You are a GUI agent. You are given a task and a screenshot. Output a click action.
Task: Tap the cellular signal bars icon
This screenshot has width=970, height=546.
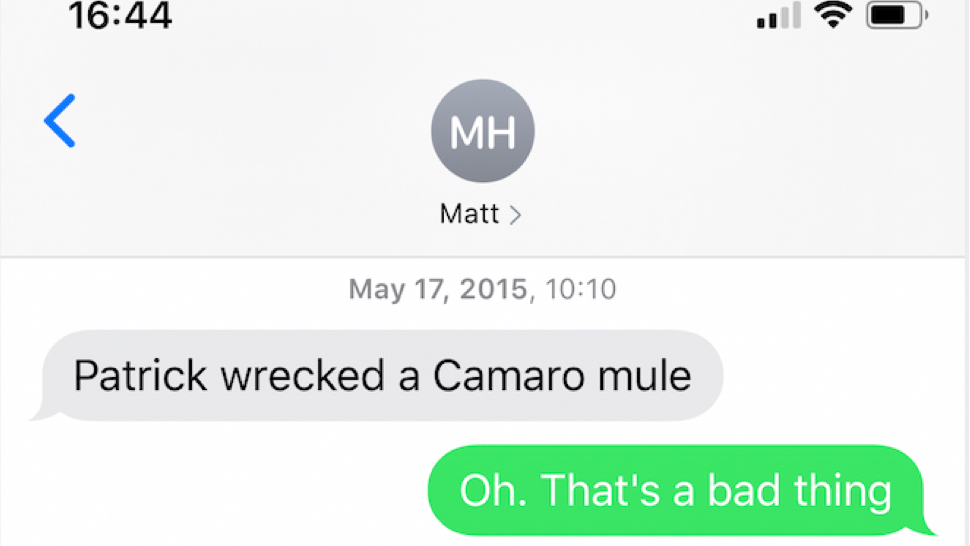[778, 15]
